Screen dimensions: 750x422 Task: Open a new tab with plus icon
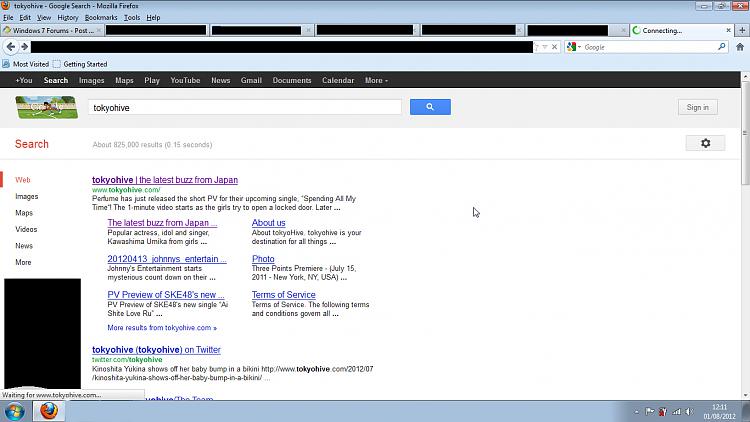click(x=742, y=30)
